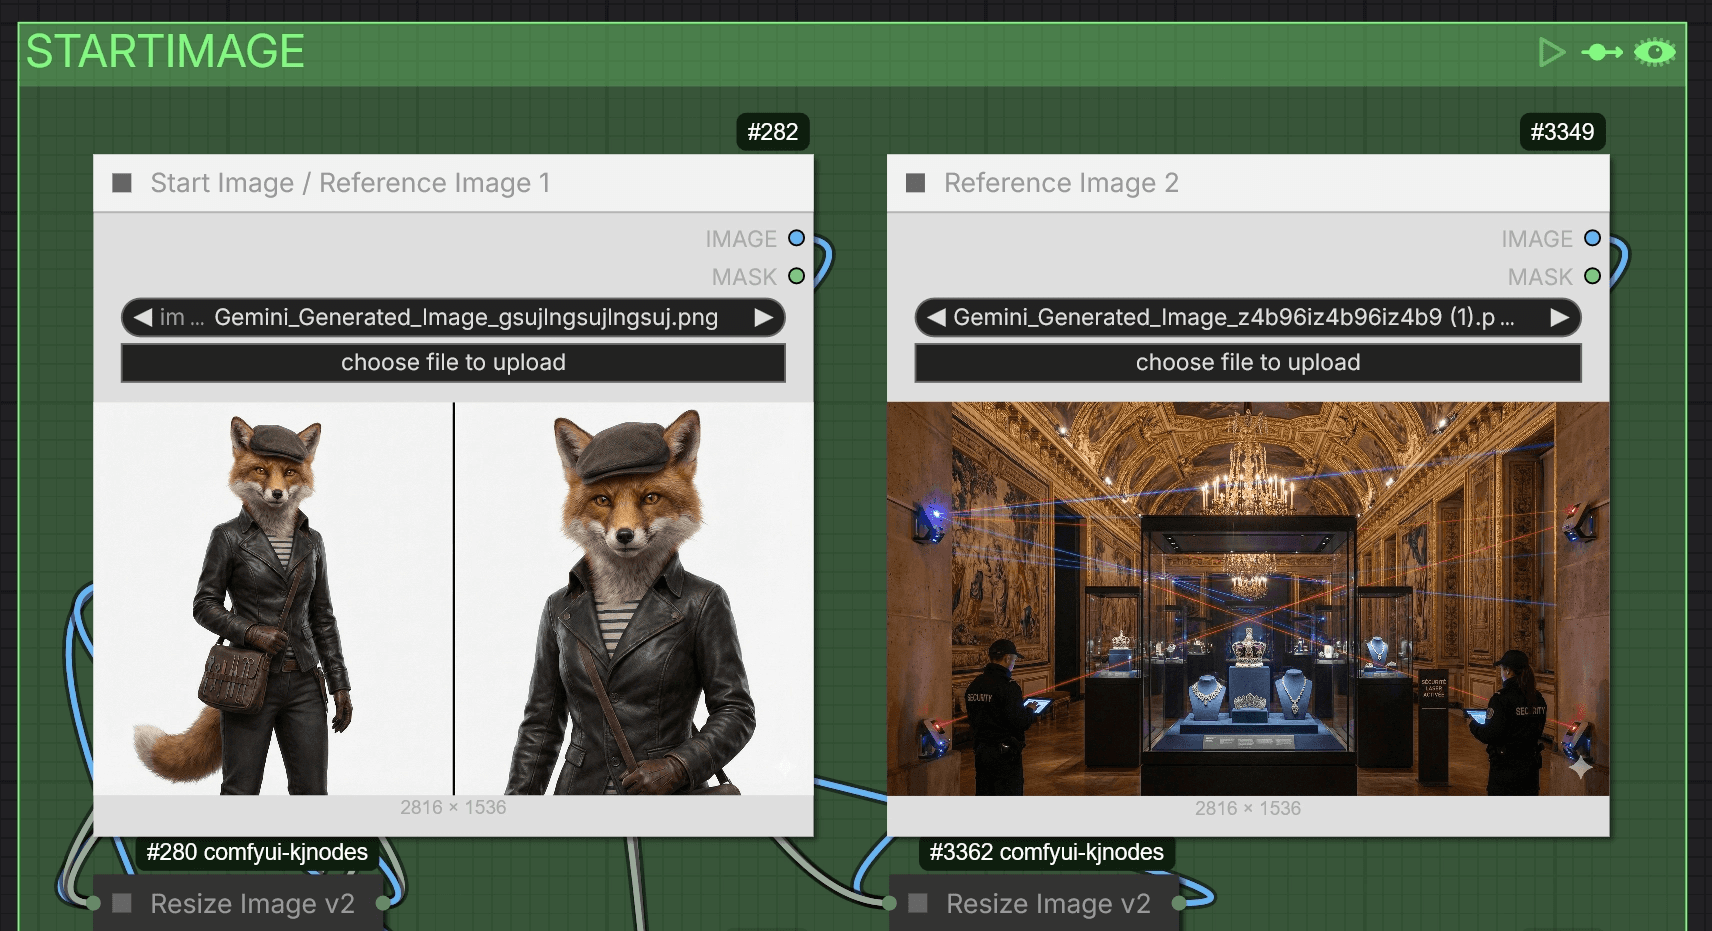Viewport: 1712px width, 931px height.
Task: Select the jewel gallery preview image
Action: pyautogui.click(x=1248, y=598)
